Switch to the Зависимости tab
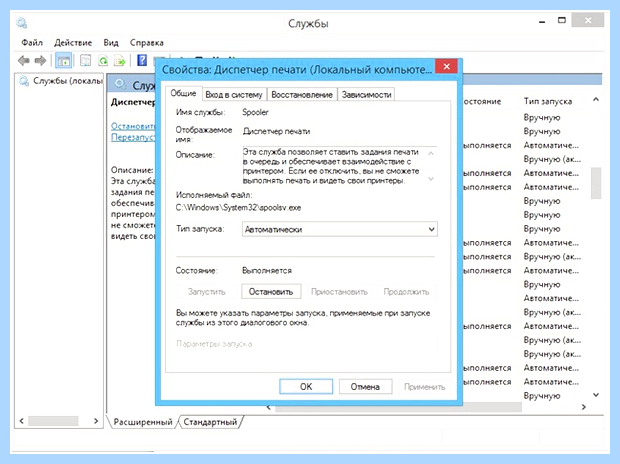The width and height of the screenshot is (620, 464). [367, 95]
